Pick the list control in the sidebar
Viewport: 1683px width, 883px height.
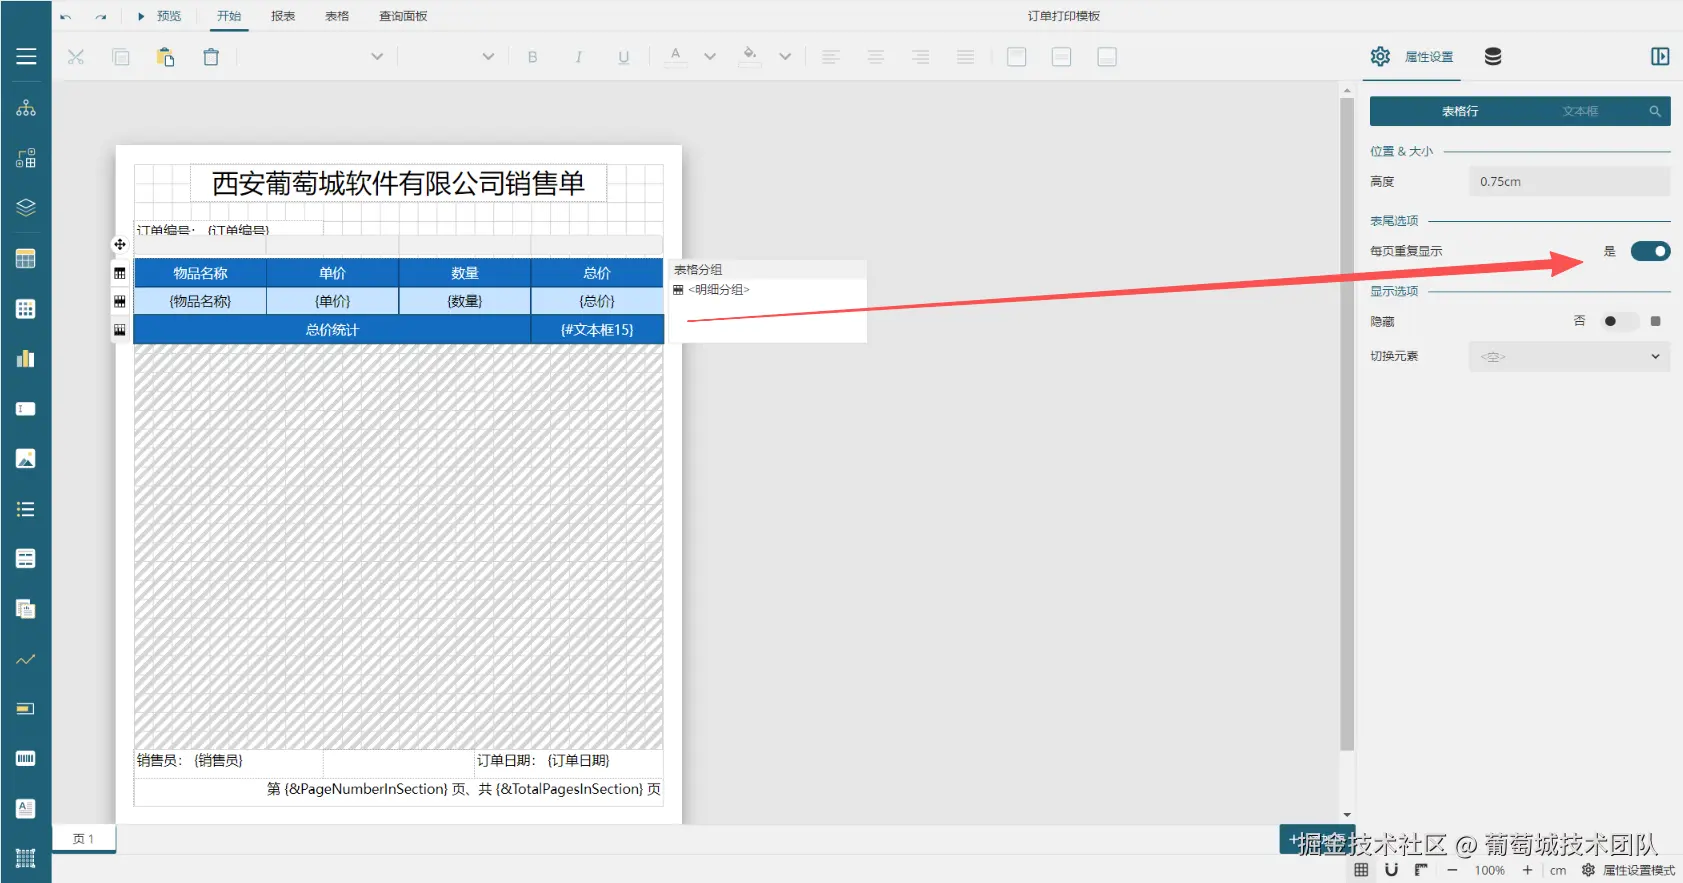tap(26, 509)
